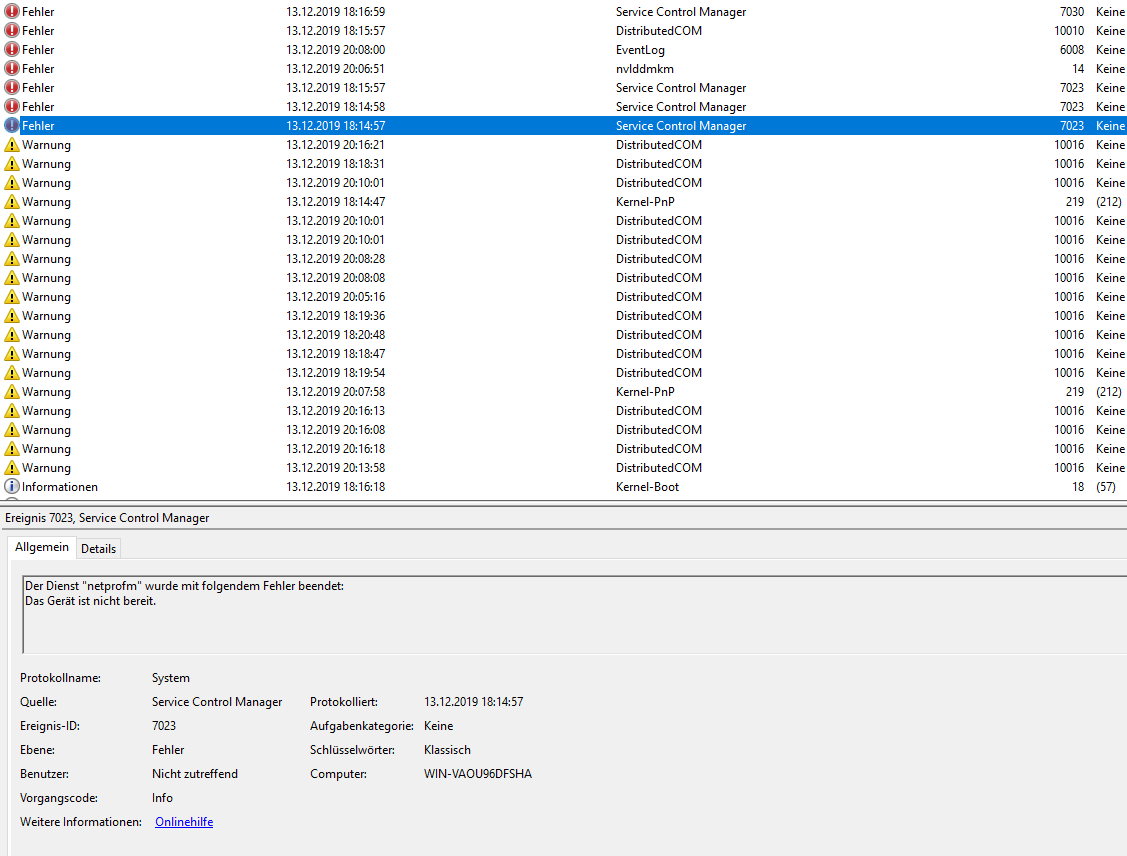The height and width of the screenshot is (856, 1127).
Task: Click the date '13.12.2019 20:13:58' cell
Action: (336, 467)
